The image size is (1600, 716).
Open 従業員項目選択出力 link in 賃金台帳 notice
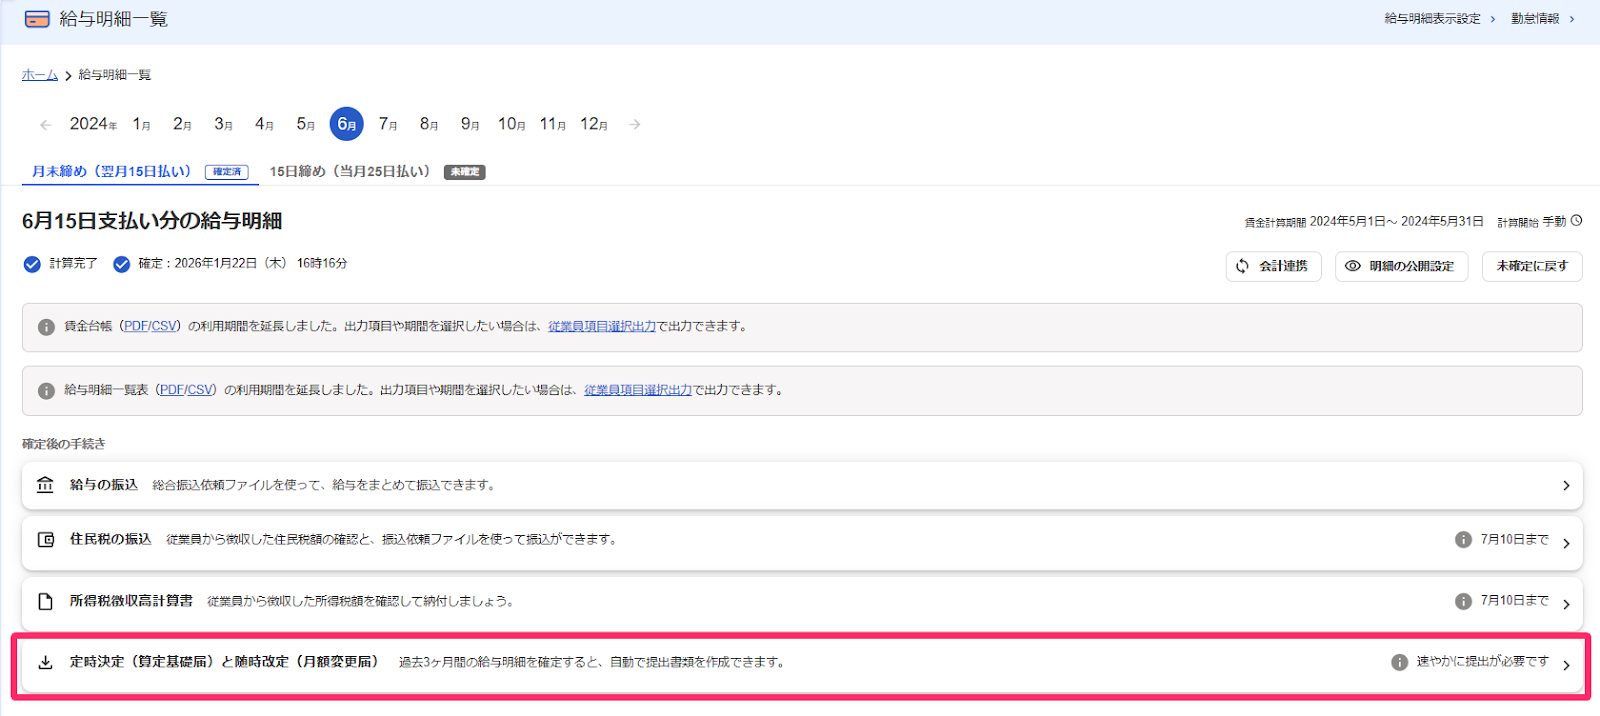pyautogui.click(x=602, y=326)
